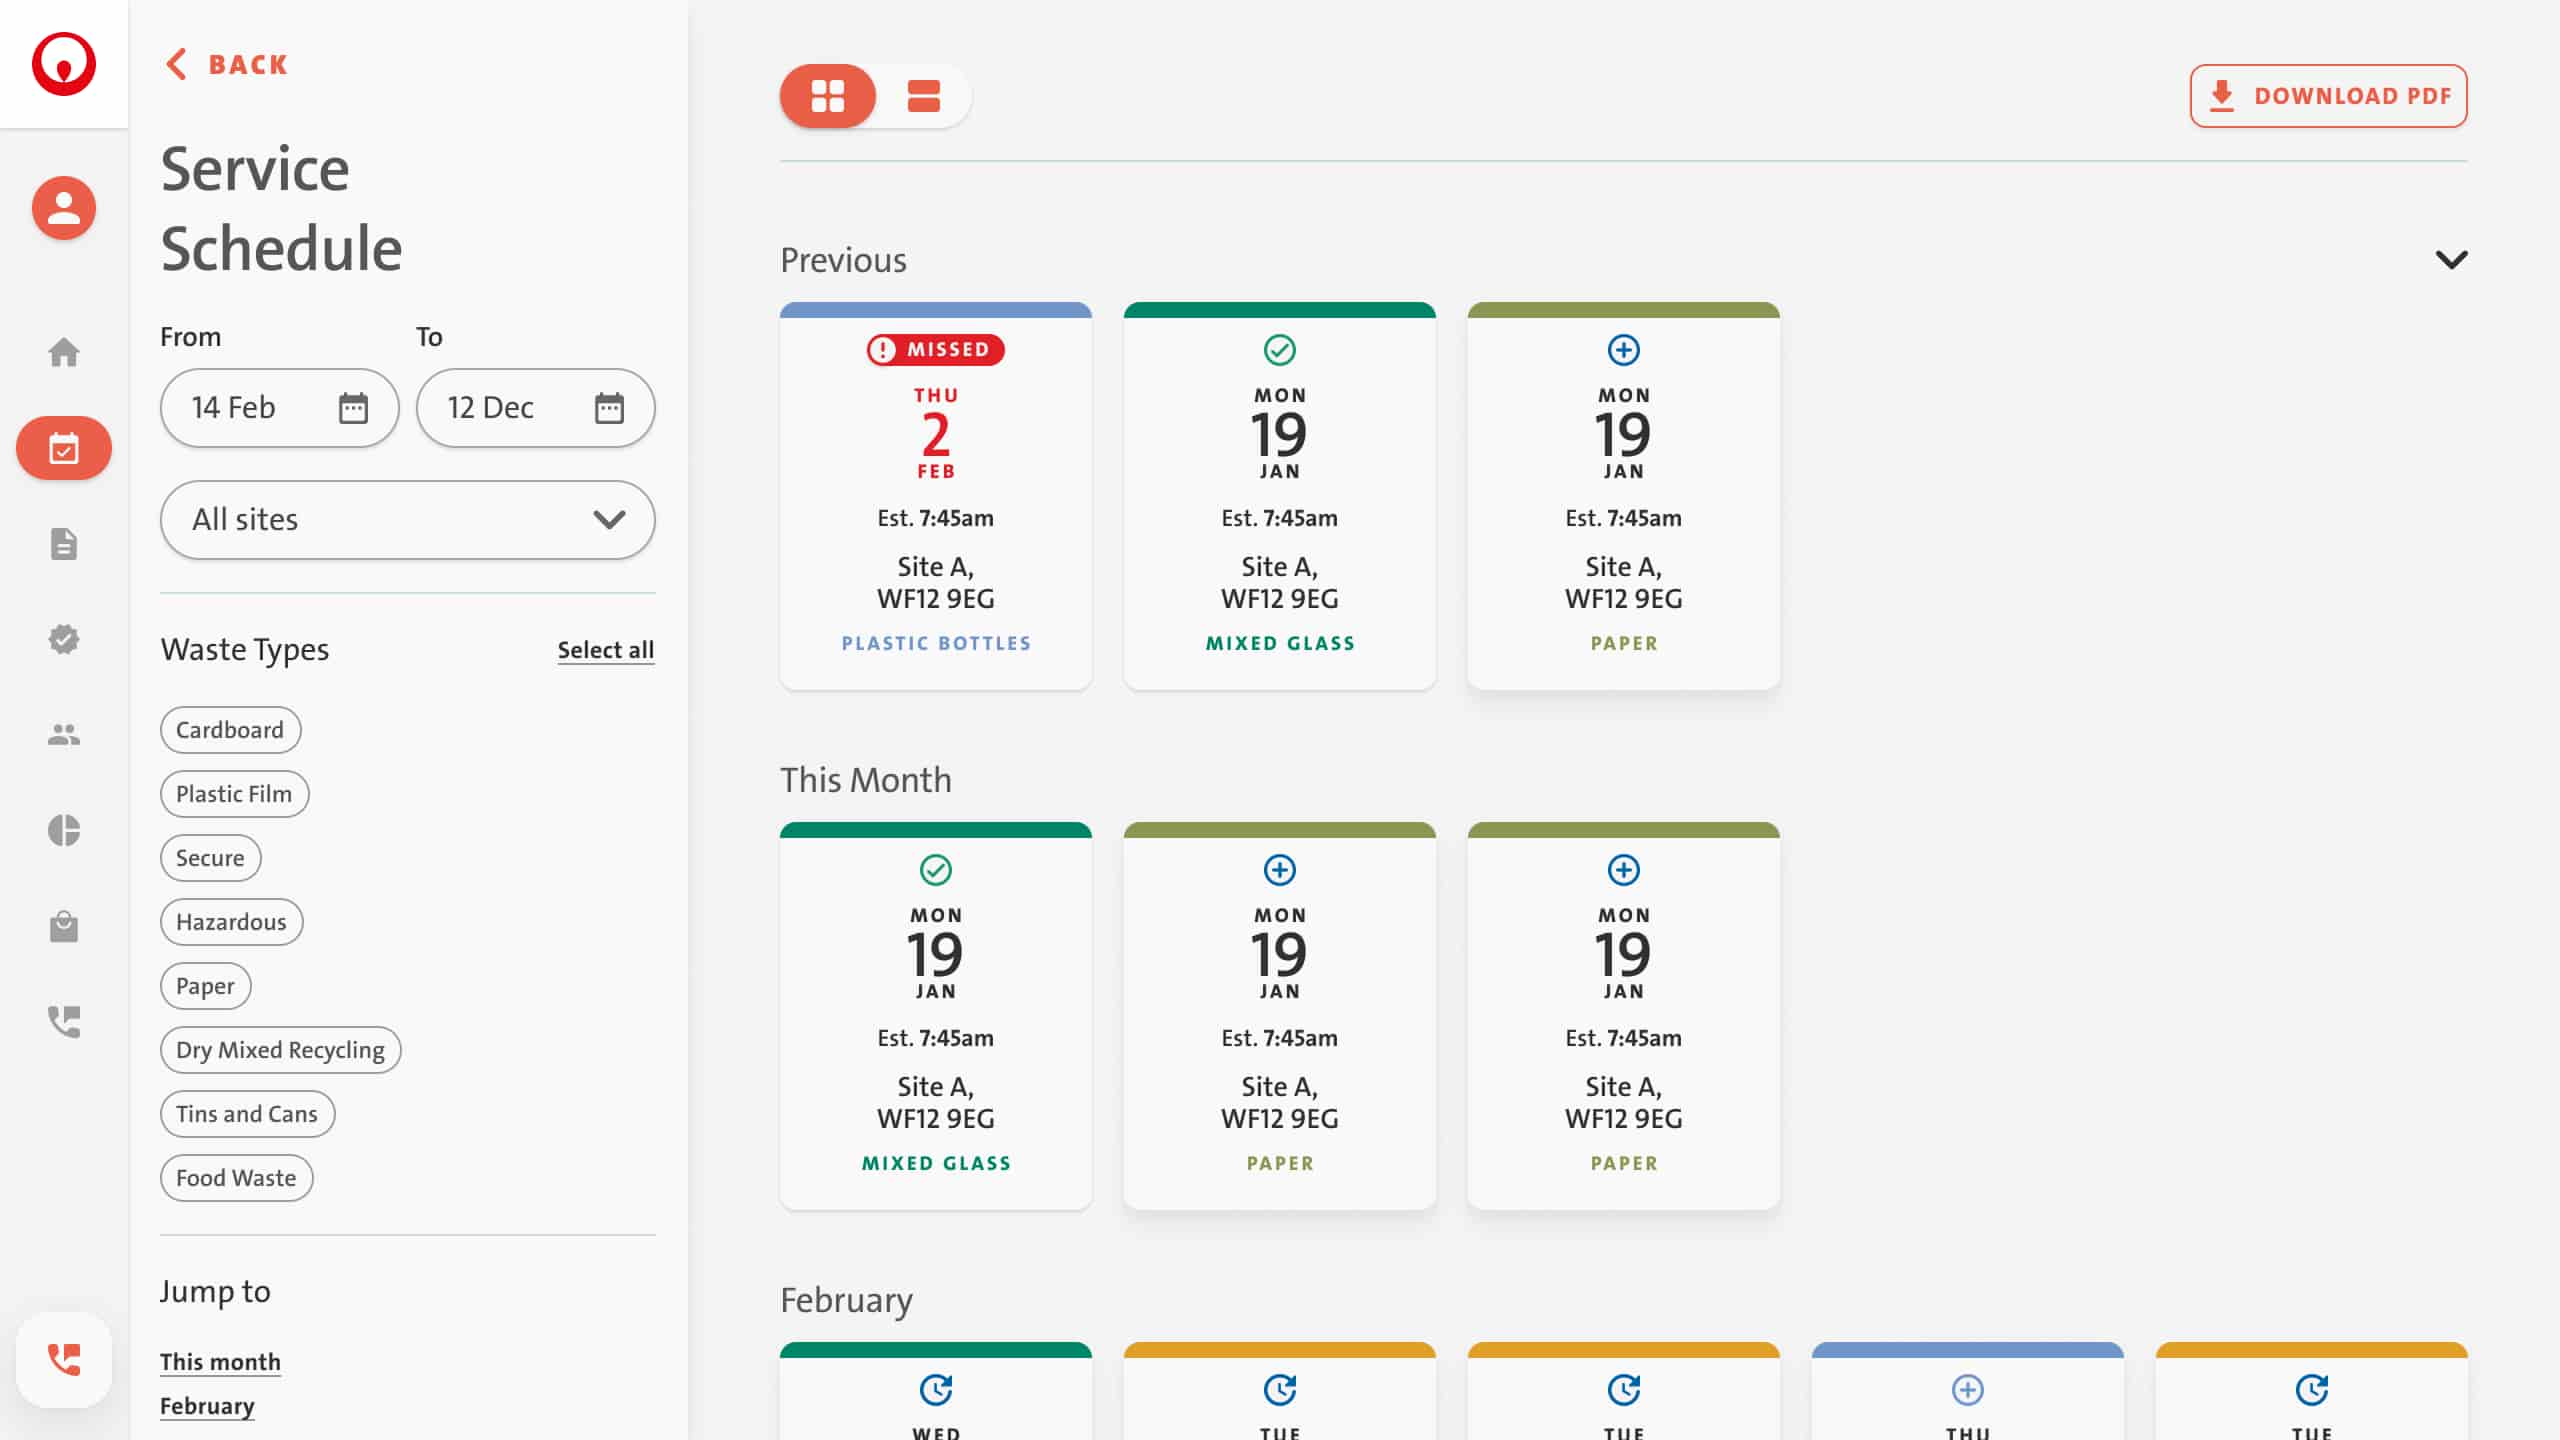Open the documents icon in sidebar

click(x=64, y=544)
